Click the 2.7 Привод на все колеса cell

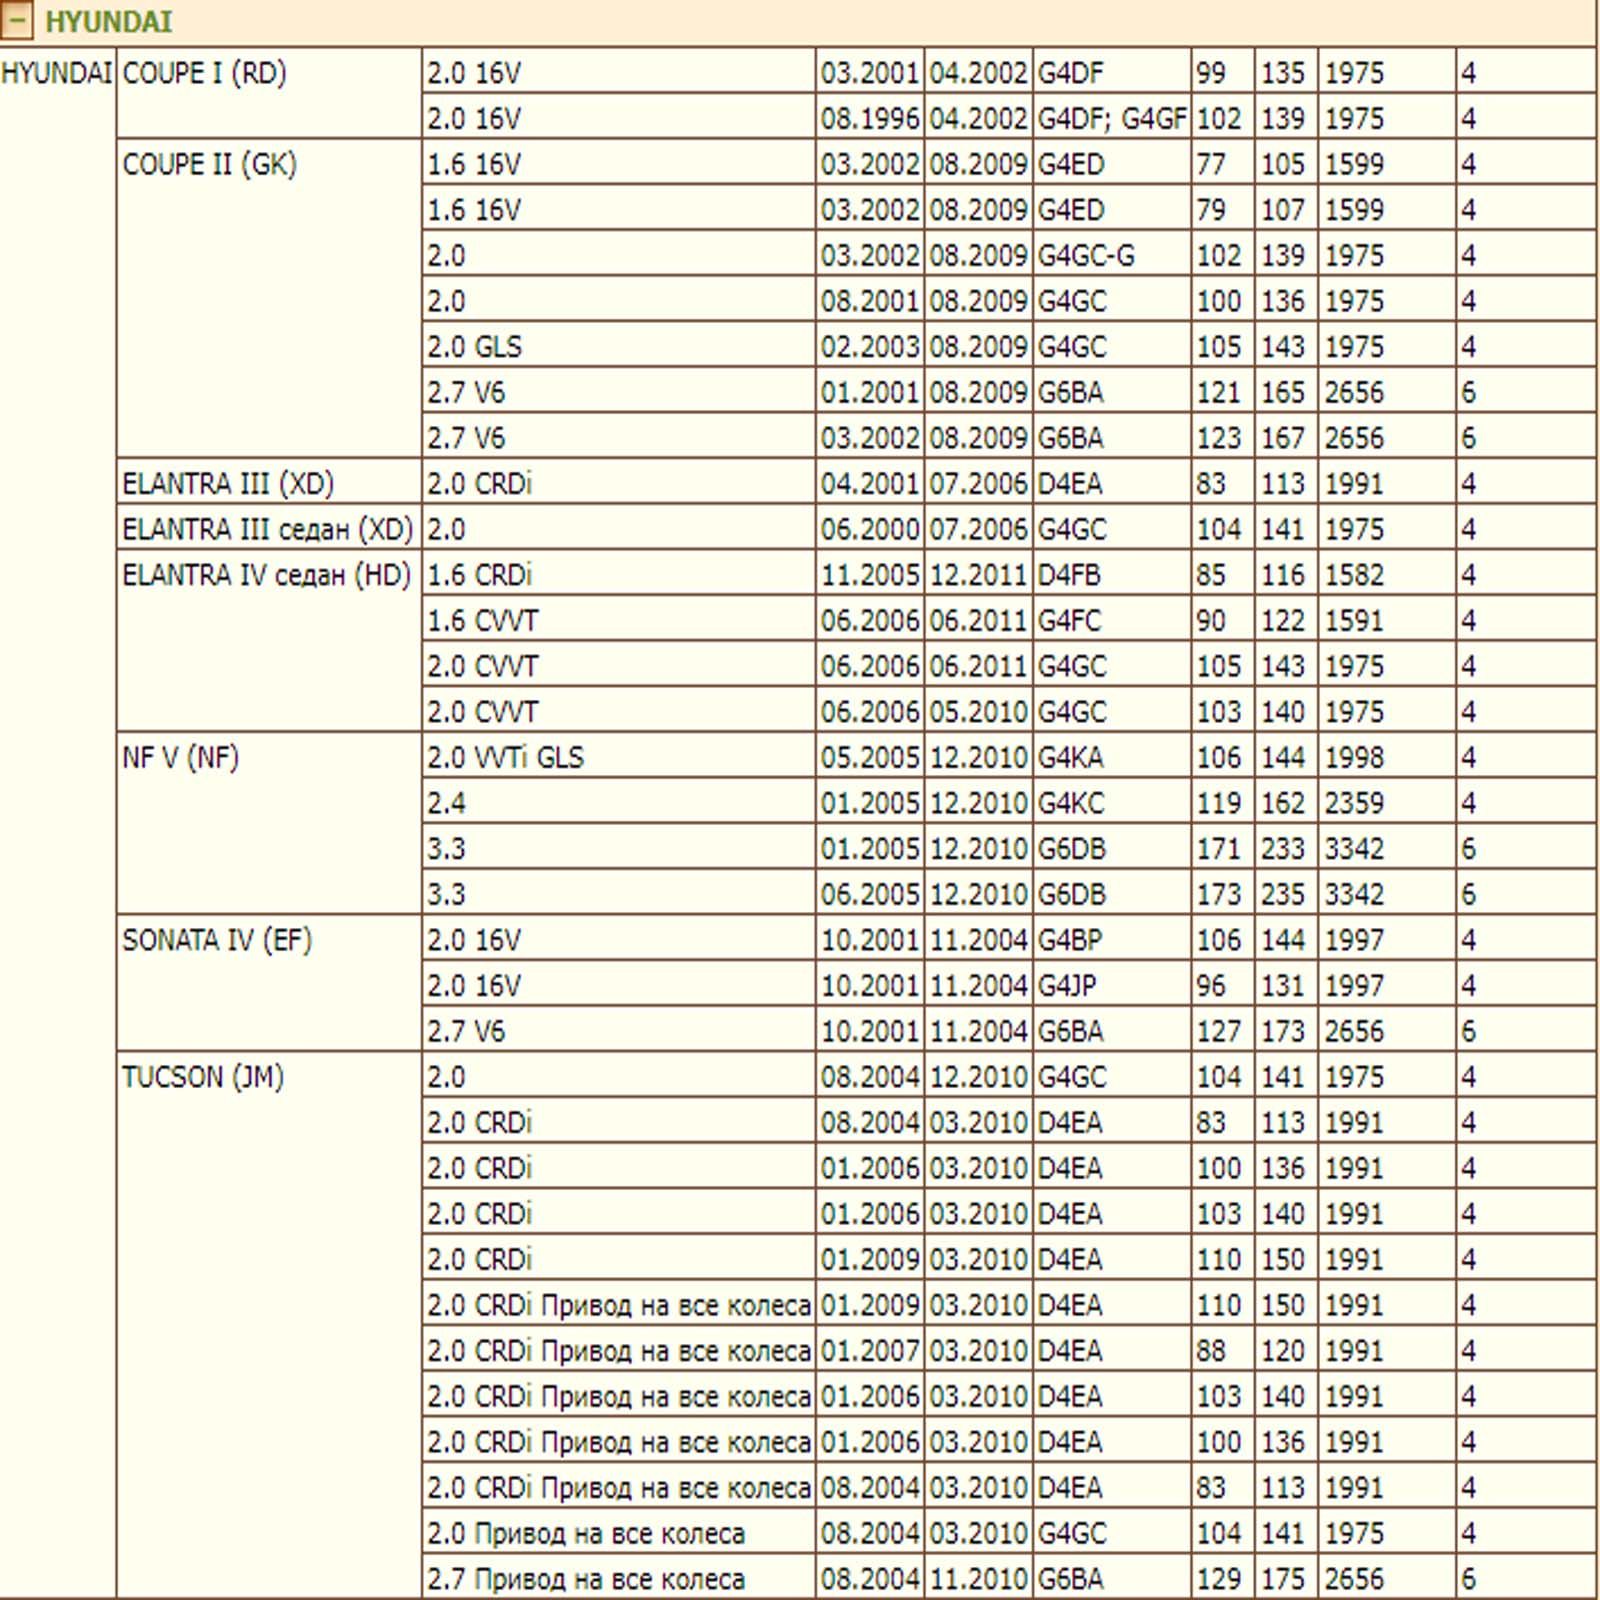tap(586, 1579)
